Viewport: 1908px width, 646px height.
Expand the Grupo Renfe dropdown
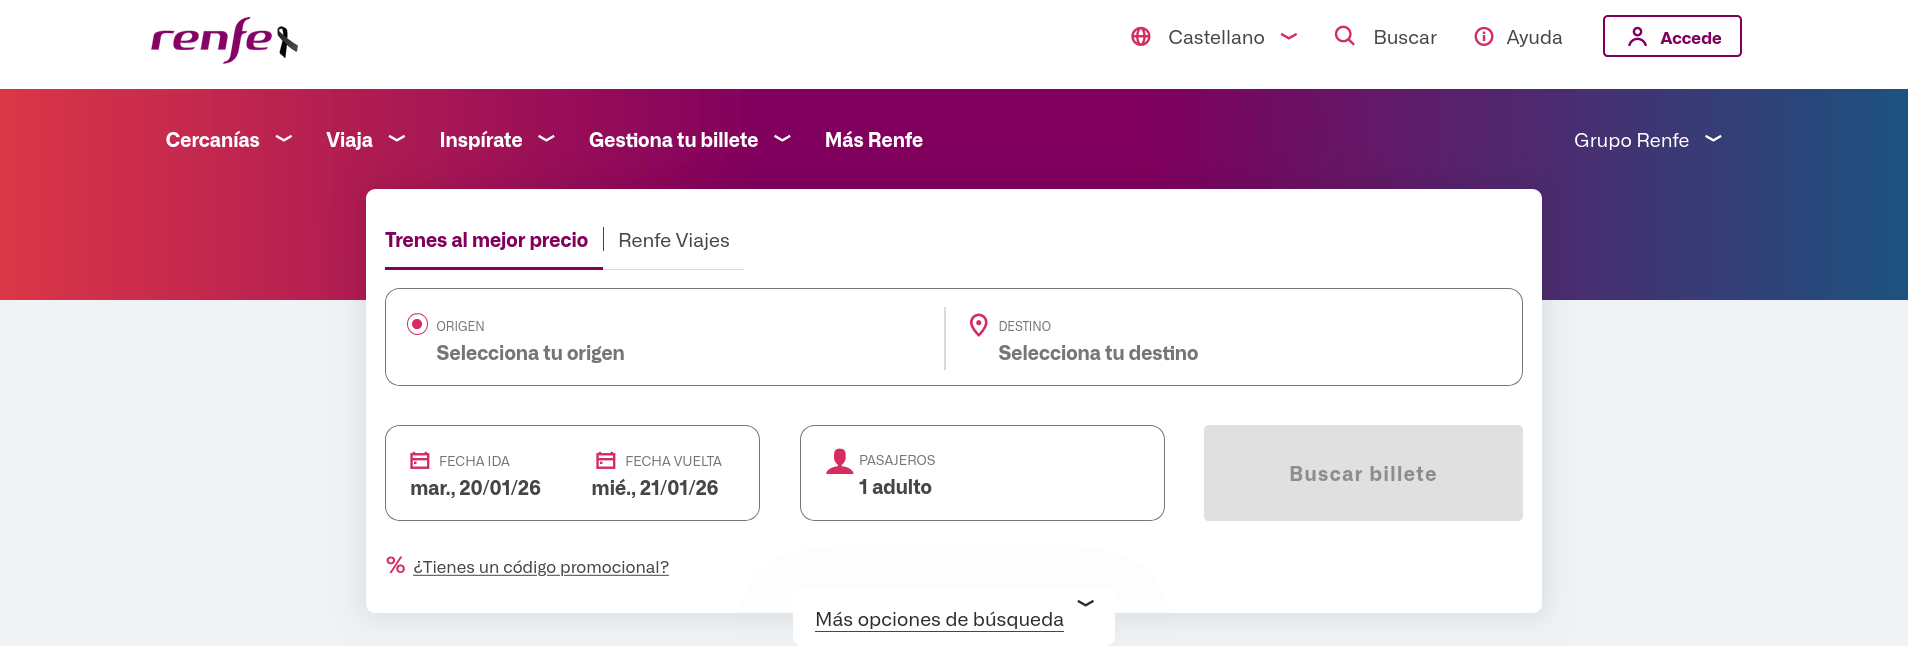point(1647,140)
